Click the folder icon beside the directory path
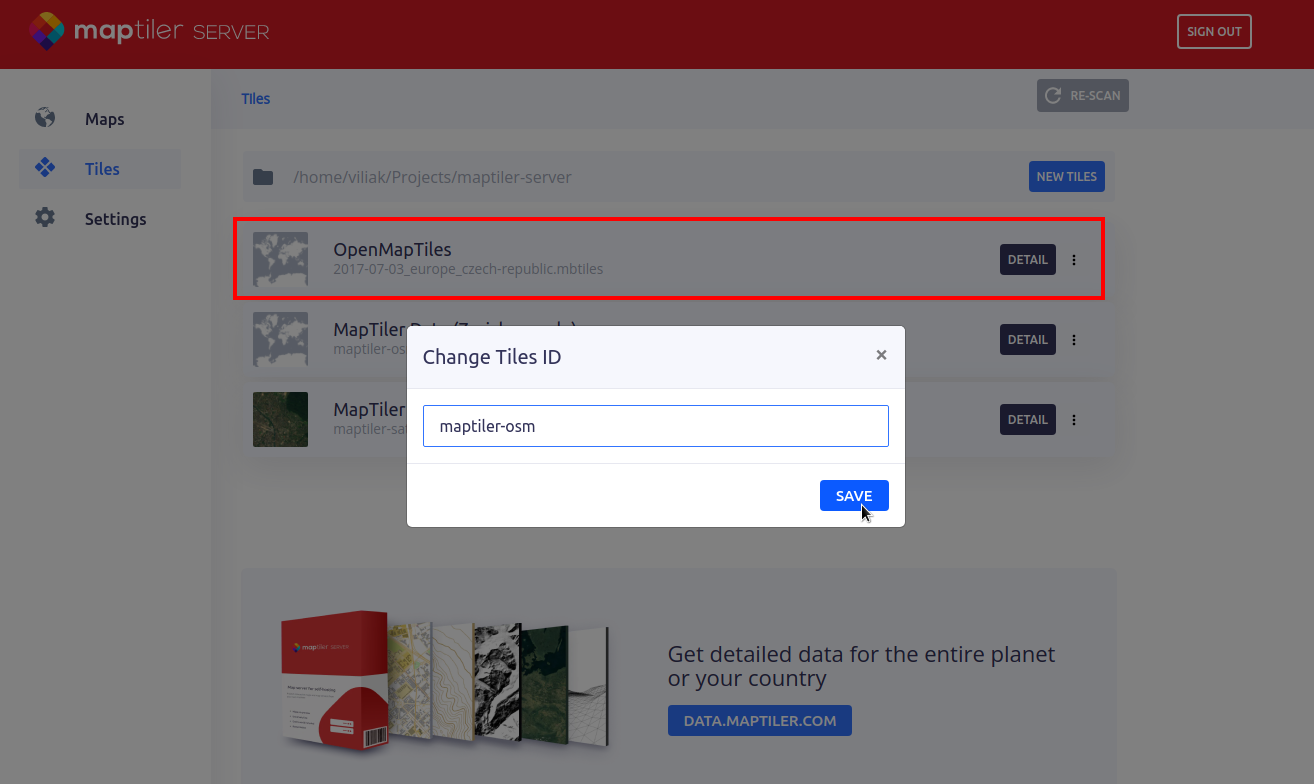Viewport: 1314px width, 784px height. [263, 177]
